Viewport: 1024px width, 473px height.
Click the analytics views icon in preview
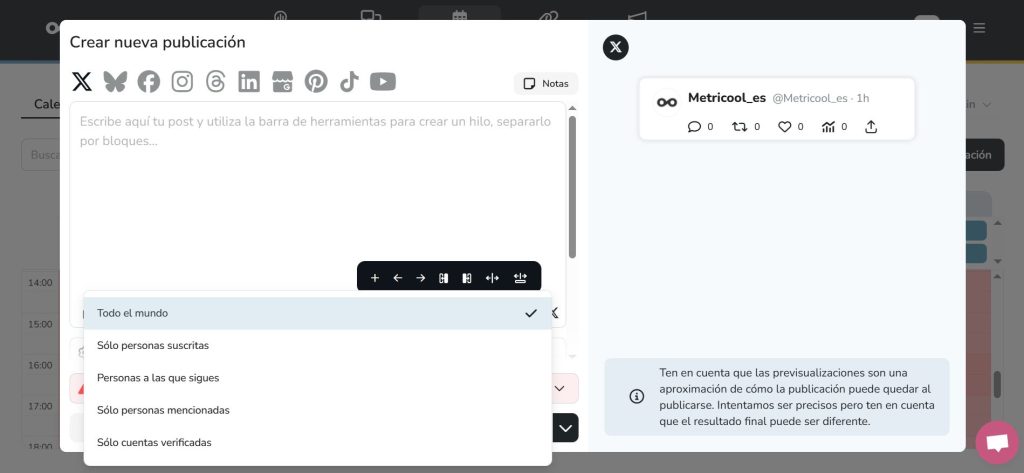(828, 127)
